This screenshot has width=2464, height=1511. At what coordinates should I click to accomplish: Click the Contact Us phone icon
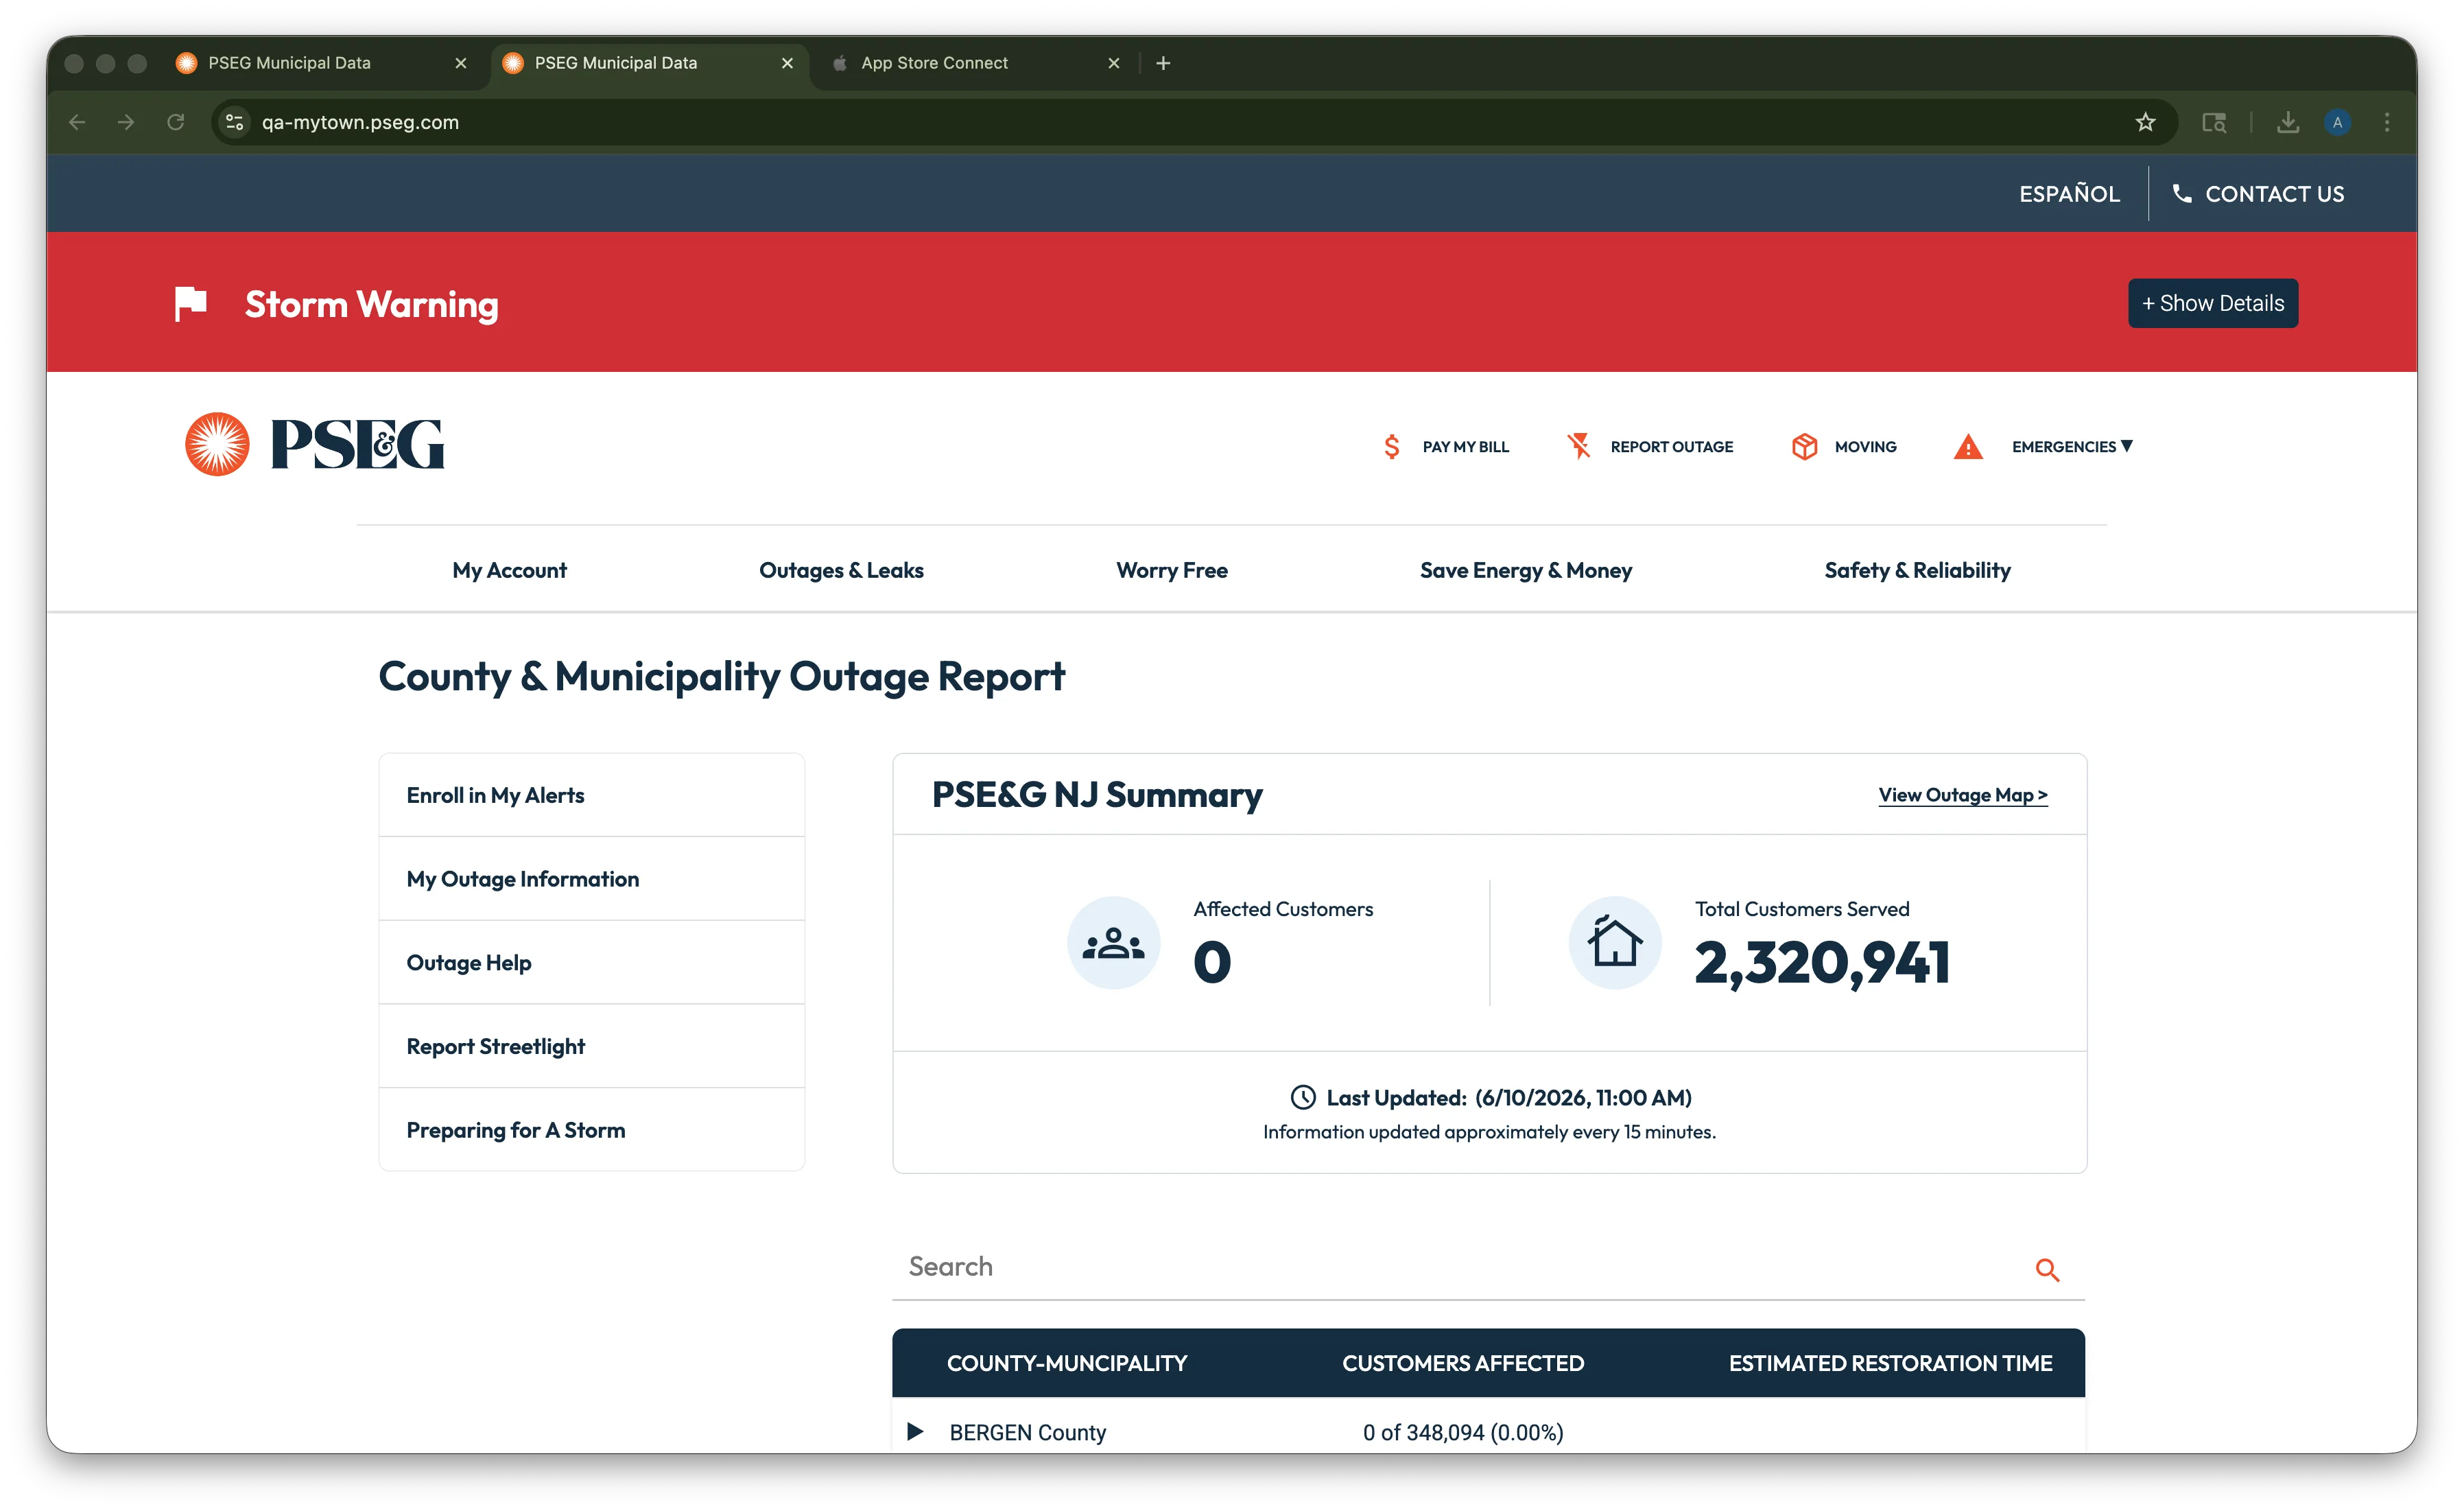(2181, 193)
